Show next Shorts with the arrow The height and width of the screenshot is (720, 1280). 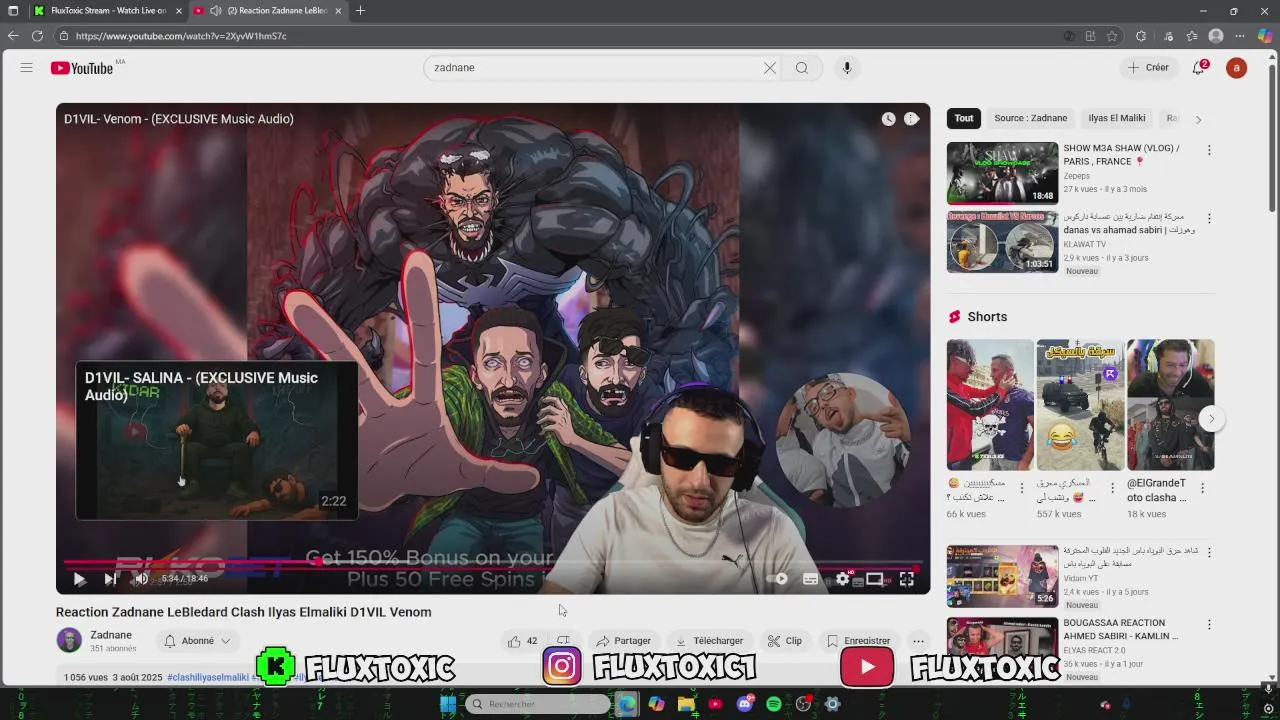[x=1211, y=419]
